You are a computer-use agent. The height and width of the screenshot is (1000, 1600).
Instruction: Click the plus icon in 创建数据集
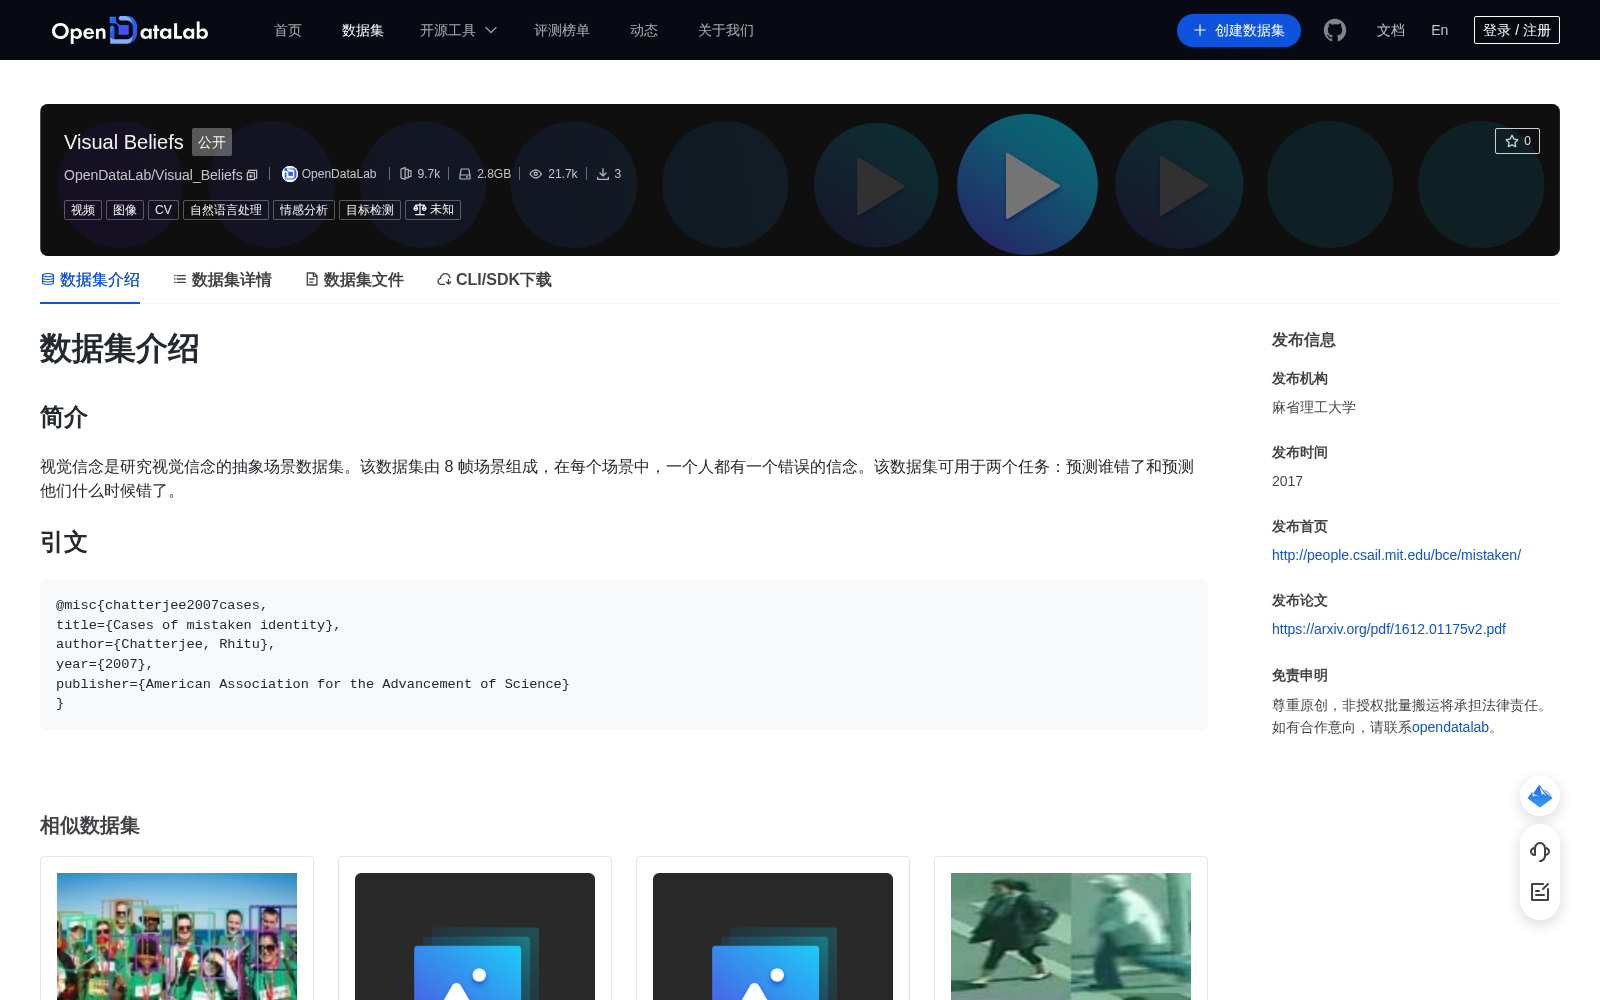click(1200, 30)
